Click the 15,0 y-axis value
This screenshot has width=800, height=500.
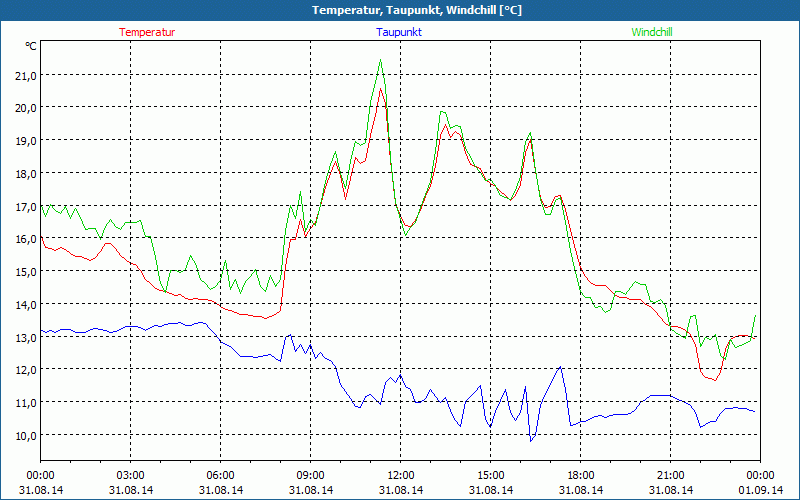click(x=26, y=272)
